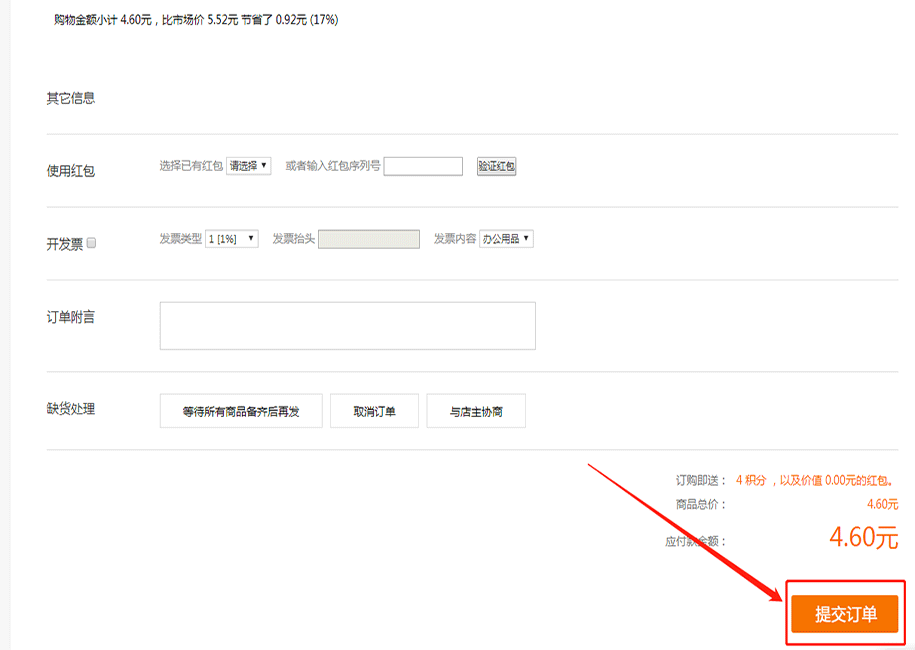915x650 pixels.
Task: Select the 与店主协商 option
Action: 475,411
